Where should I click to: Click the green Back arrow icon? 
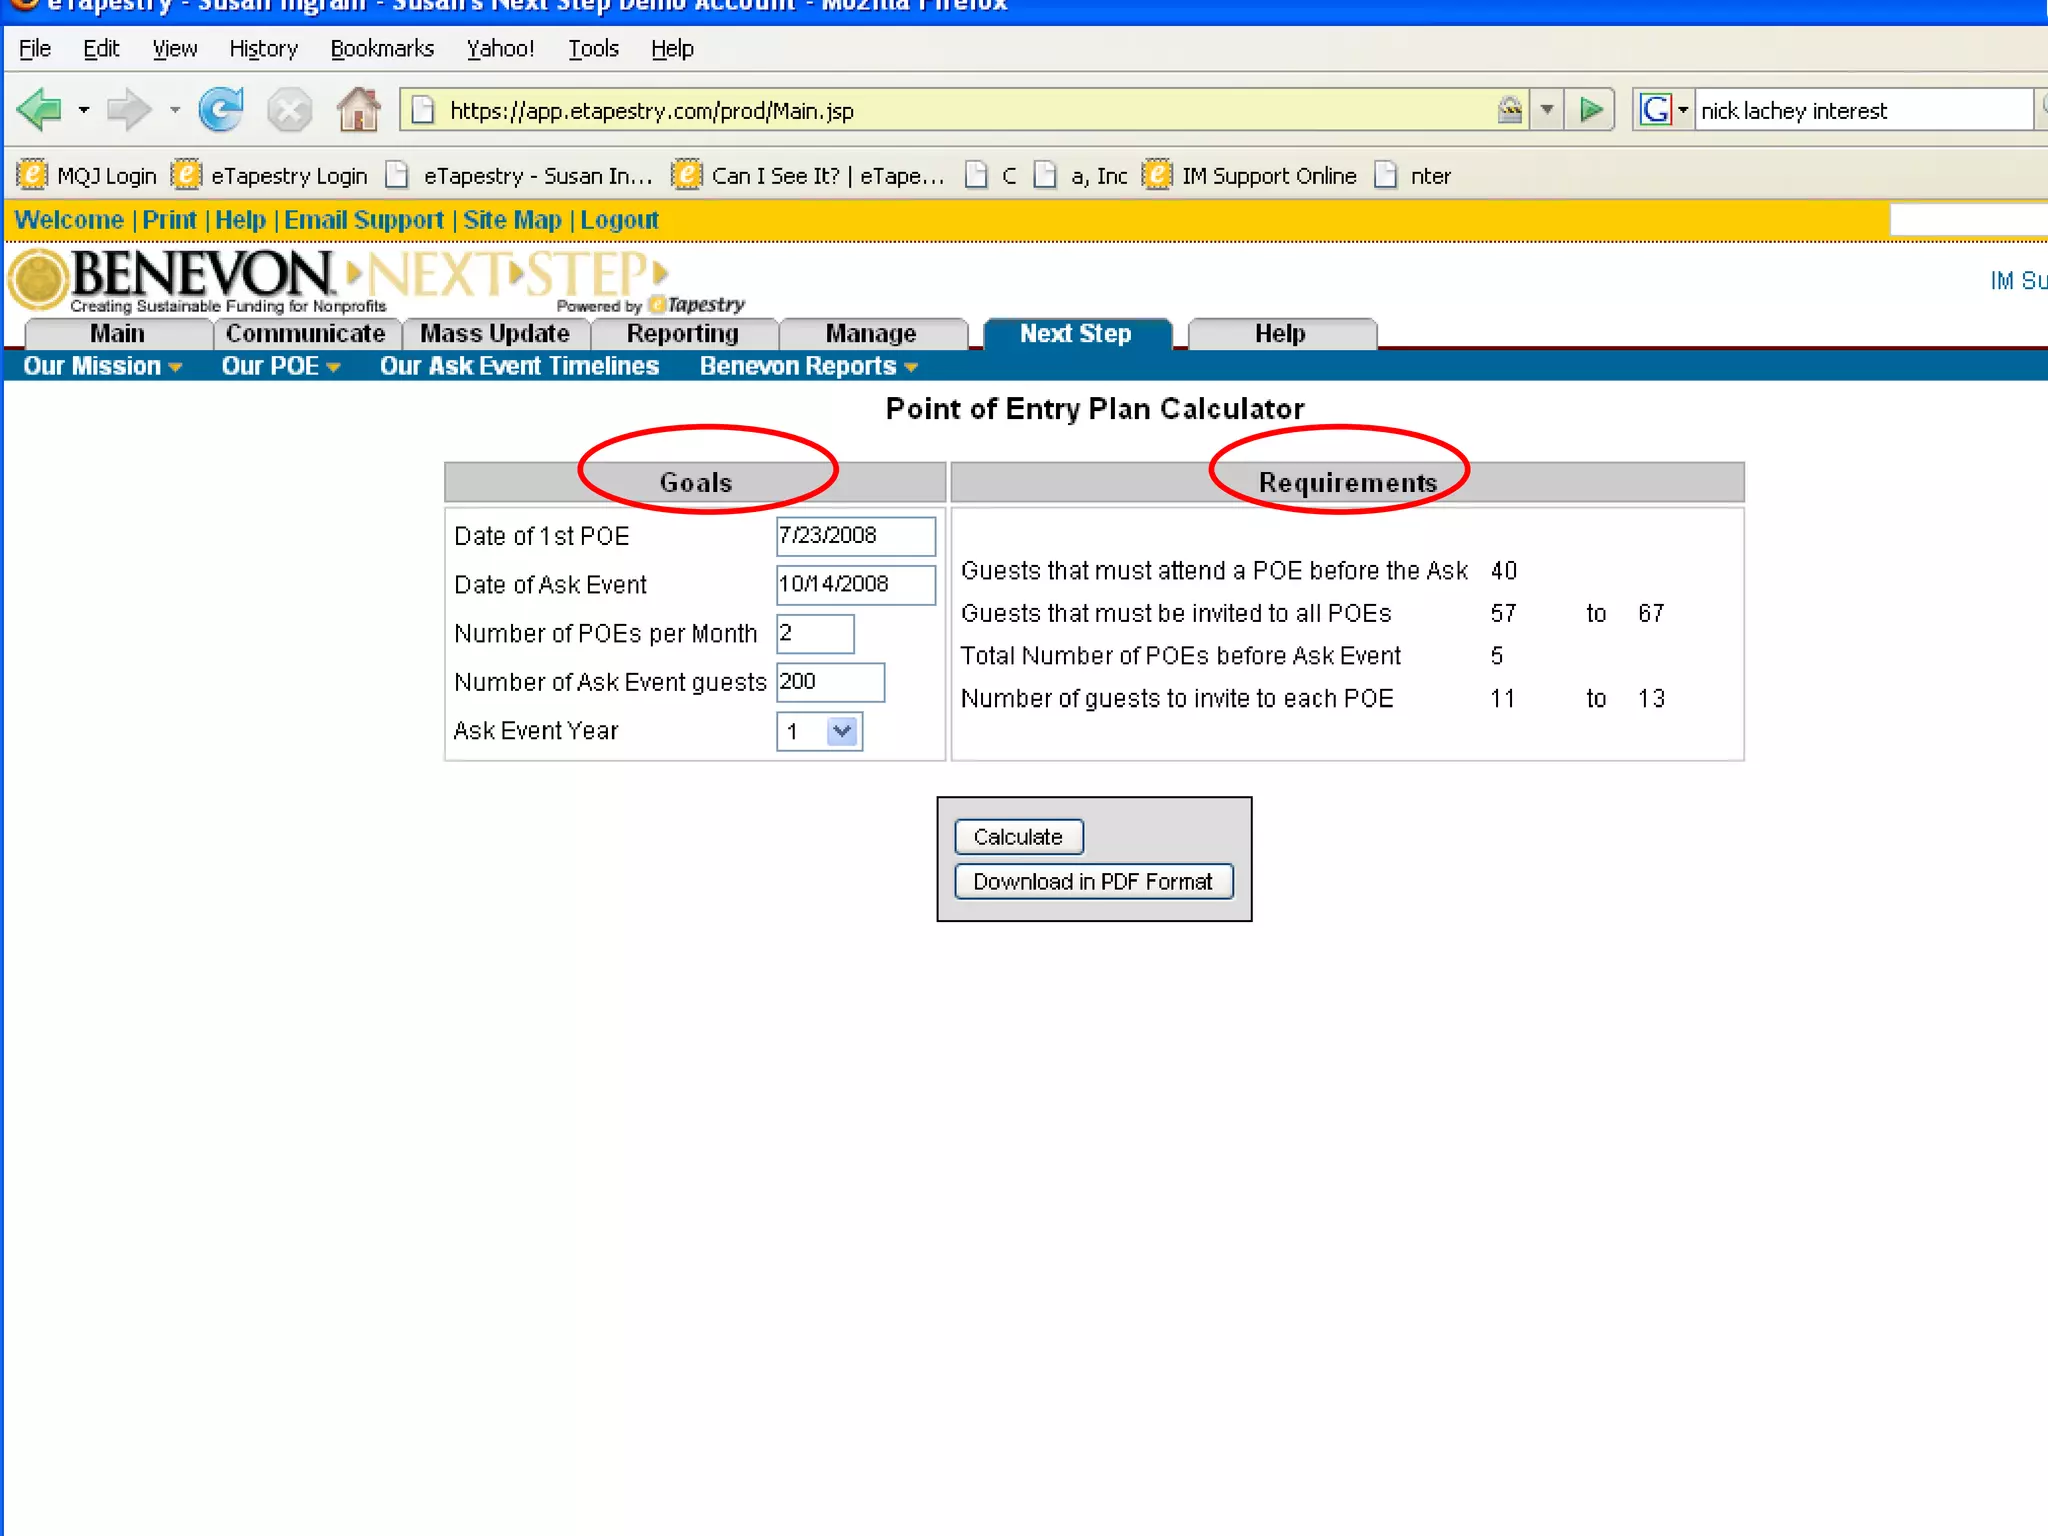40,110
